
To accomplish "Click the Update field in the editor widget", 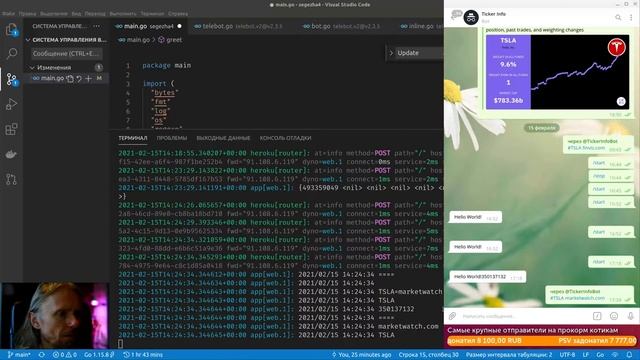I will click(x=420, y=53).
